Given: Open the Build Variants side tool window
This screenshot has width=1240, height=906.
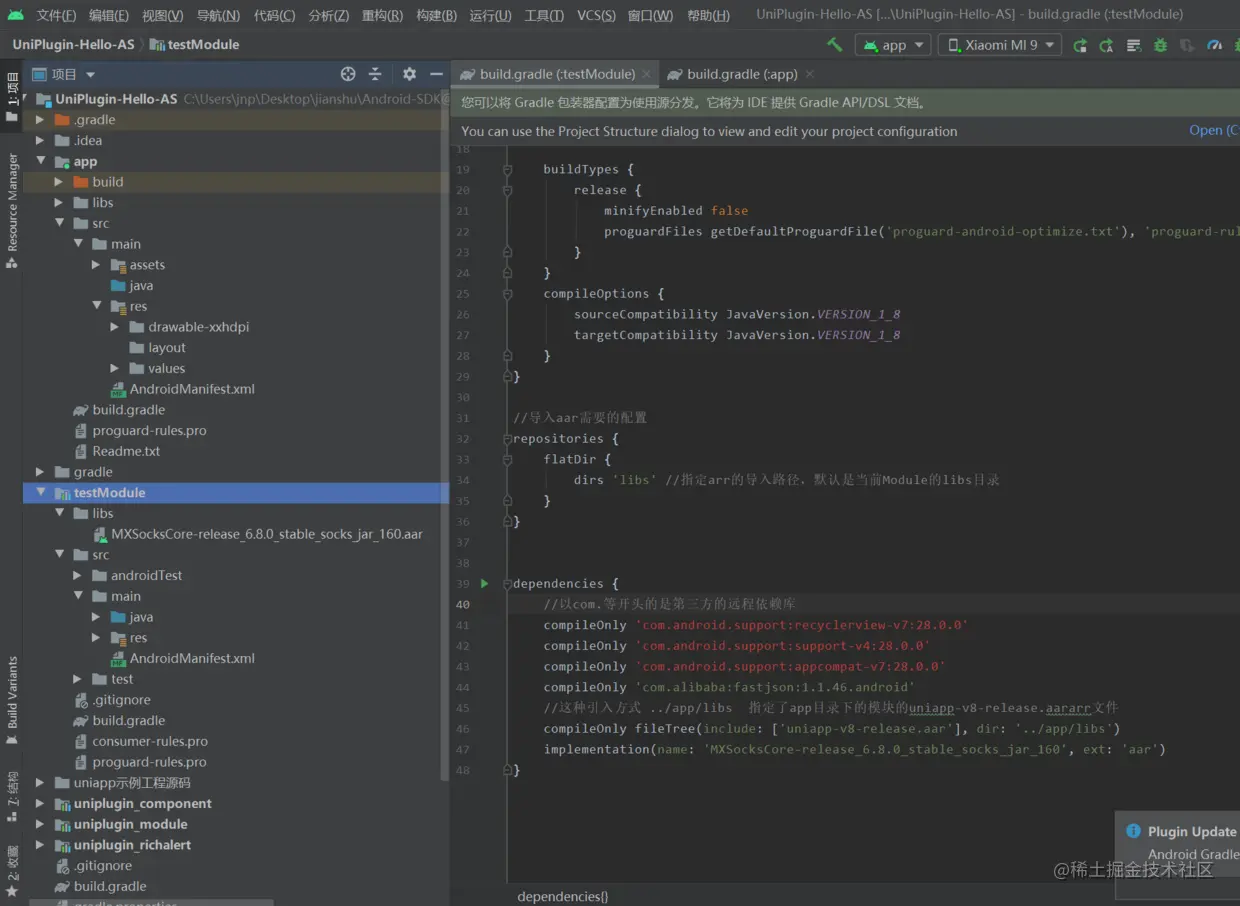Looking at the screenshot, I should pyautogui.click(x=12, y=700).
